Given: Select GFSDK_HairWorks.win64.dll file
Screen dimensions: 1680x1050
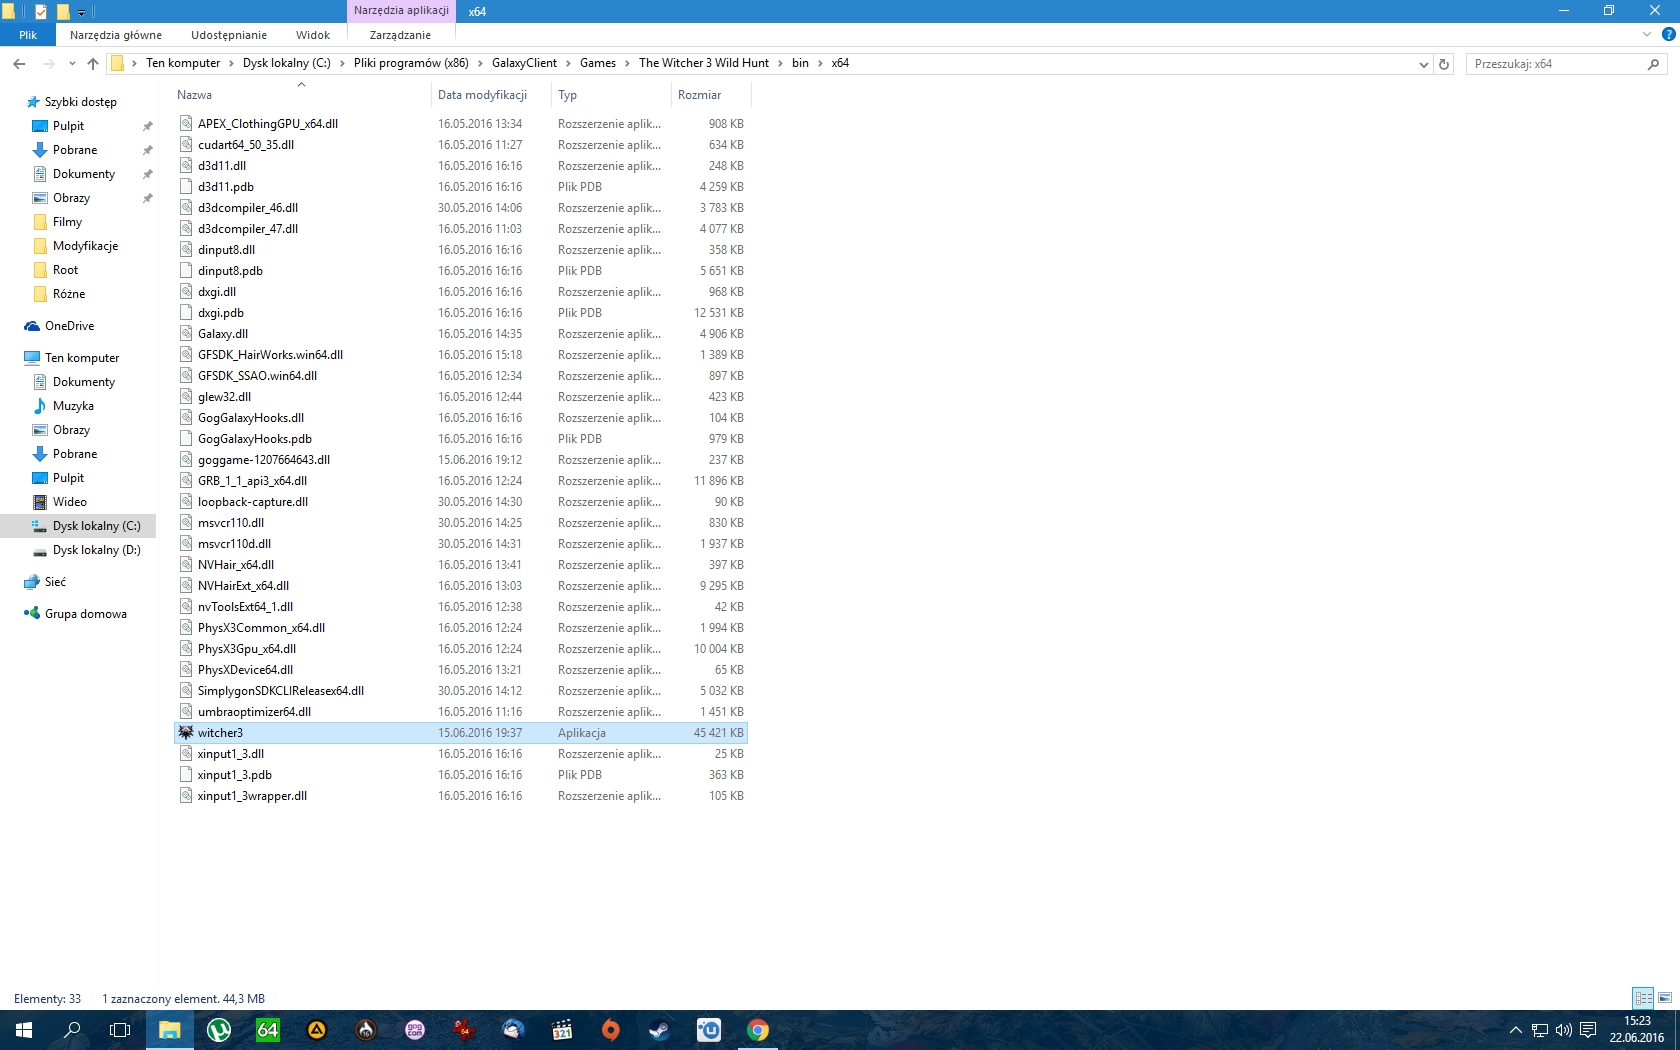Looking at the screenshot, I should (461, 355).
